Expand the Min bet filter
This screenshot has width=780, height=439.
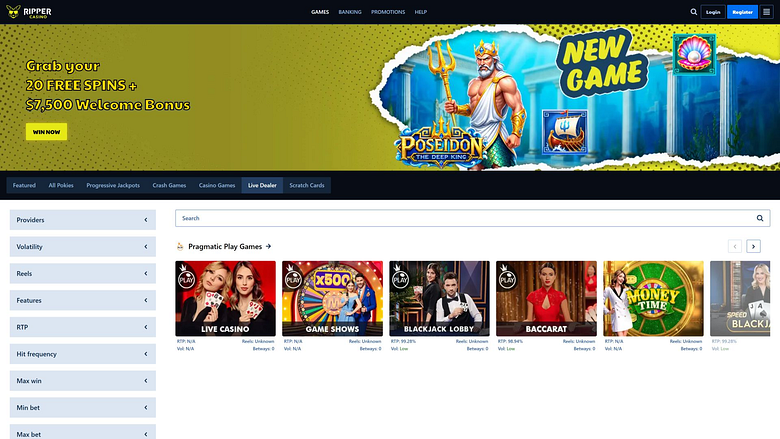tap(83, 408)
